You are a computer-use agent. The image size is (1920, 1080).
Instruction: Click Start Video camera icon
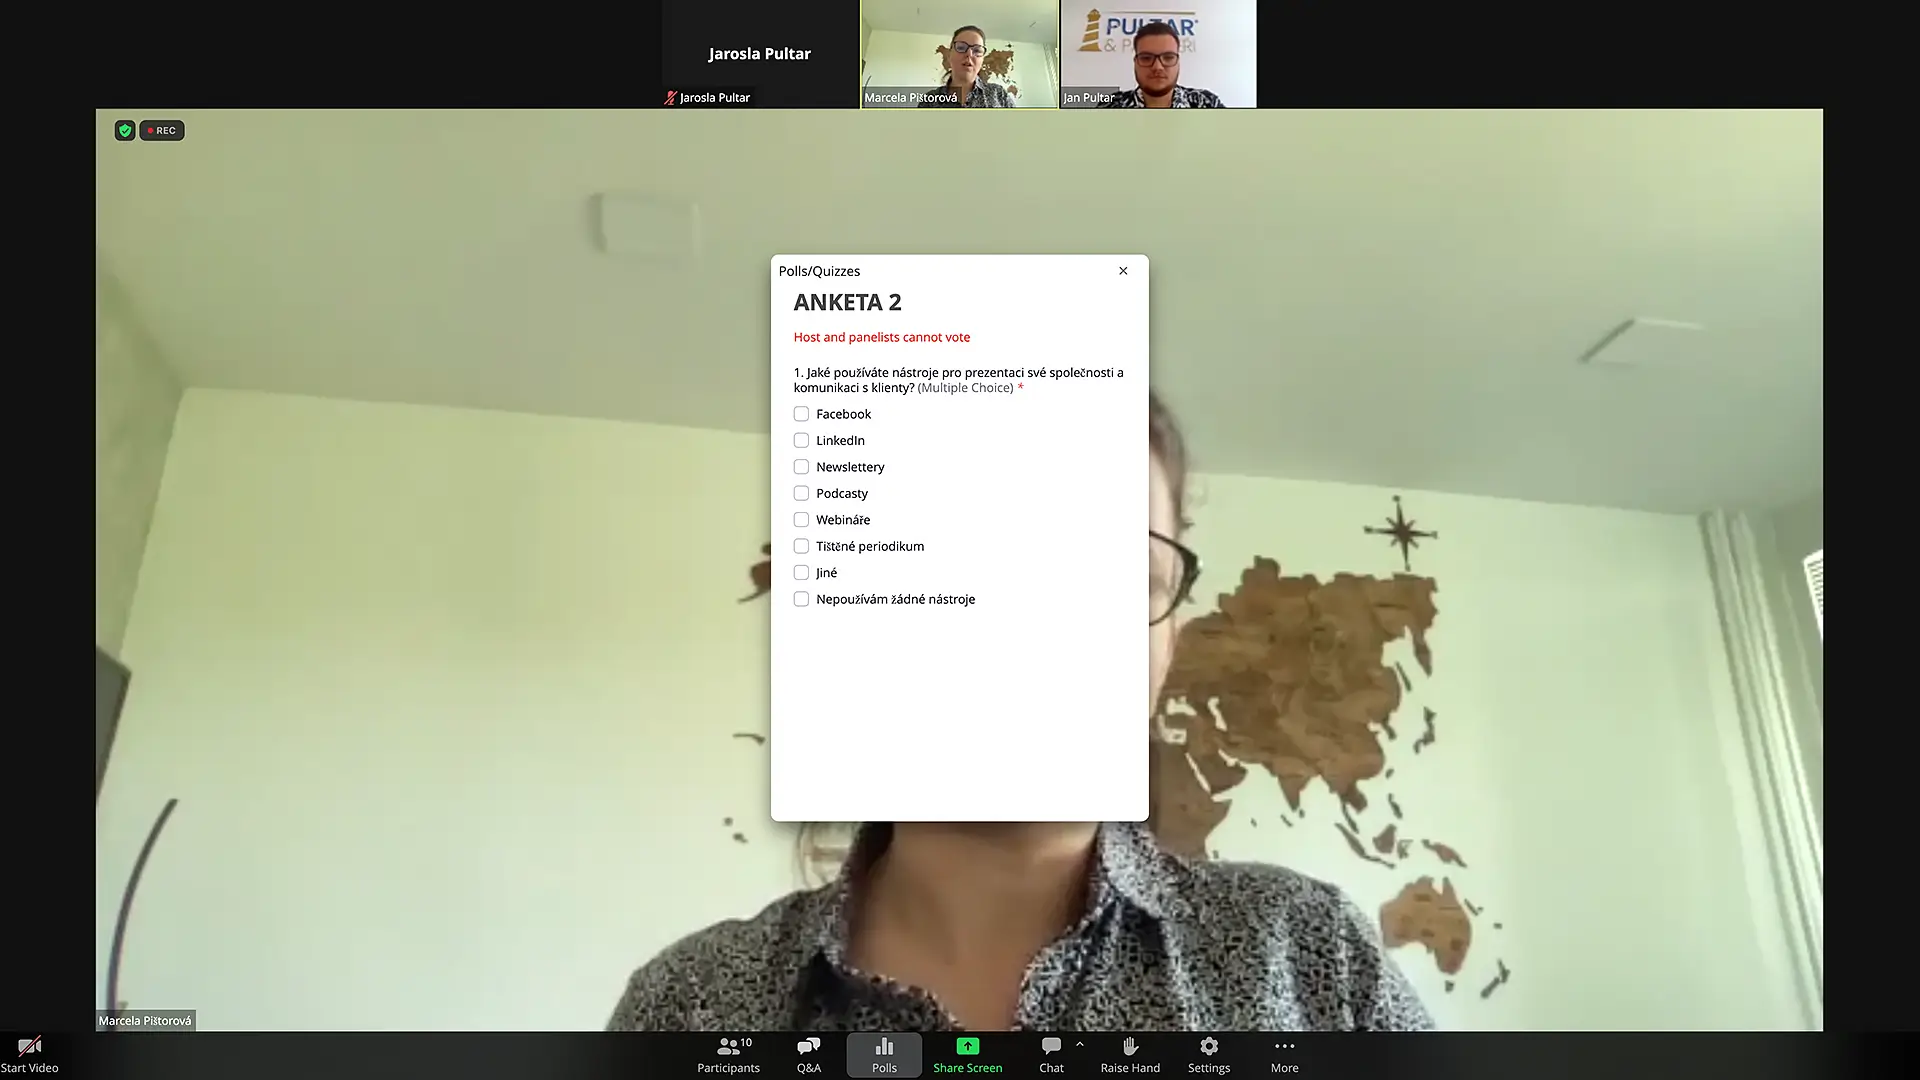(29, 1047)
